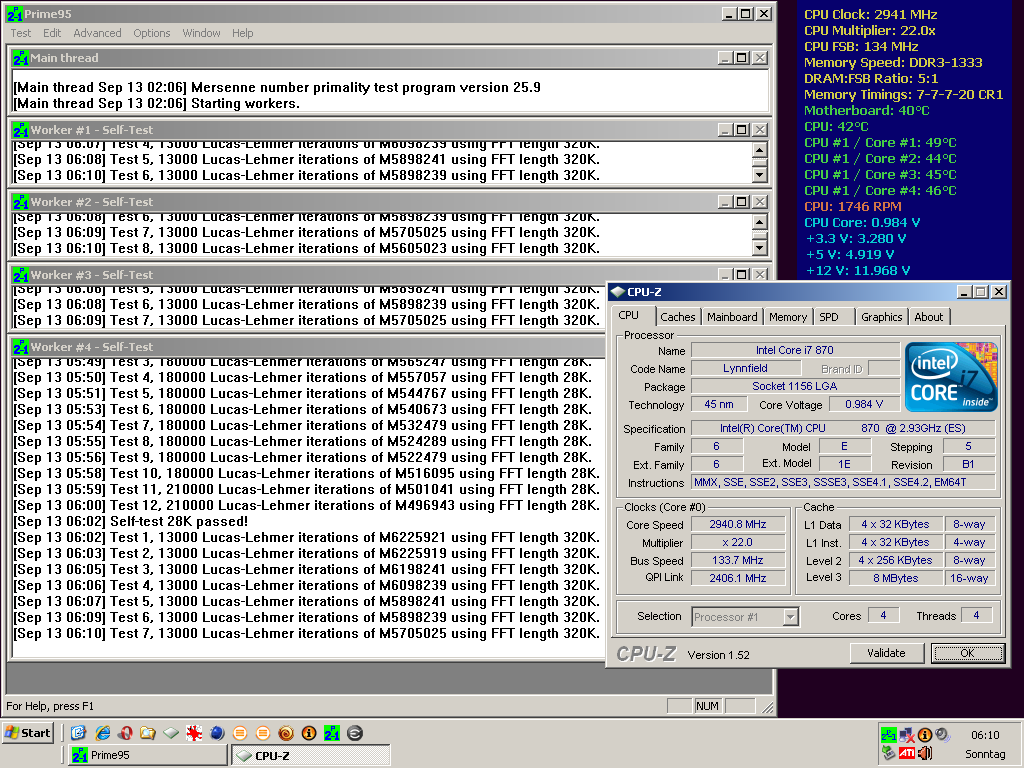Open the Options menu in Prime95
This screenshot has height=768, width=1024.
tap(152, 33)
